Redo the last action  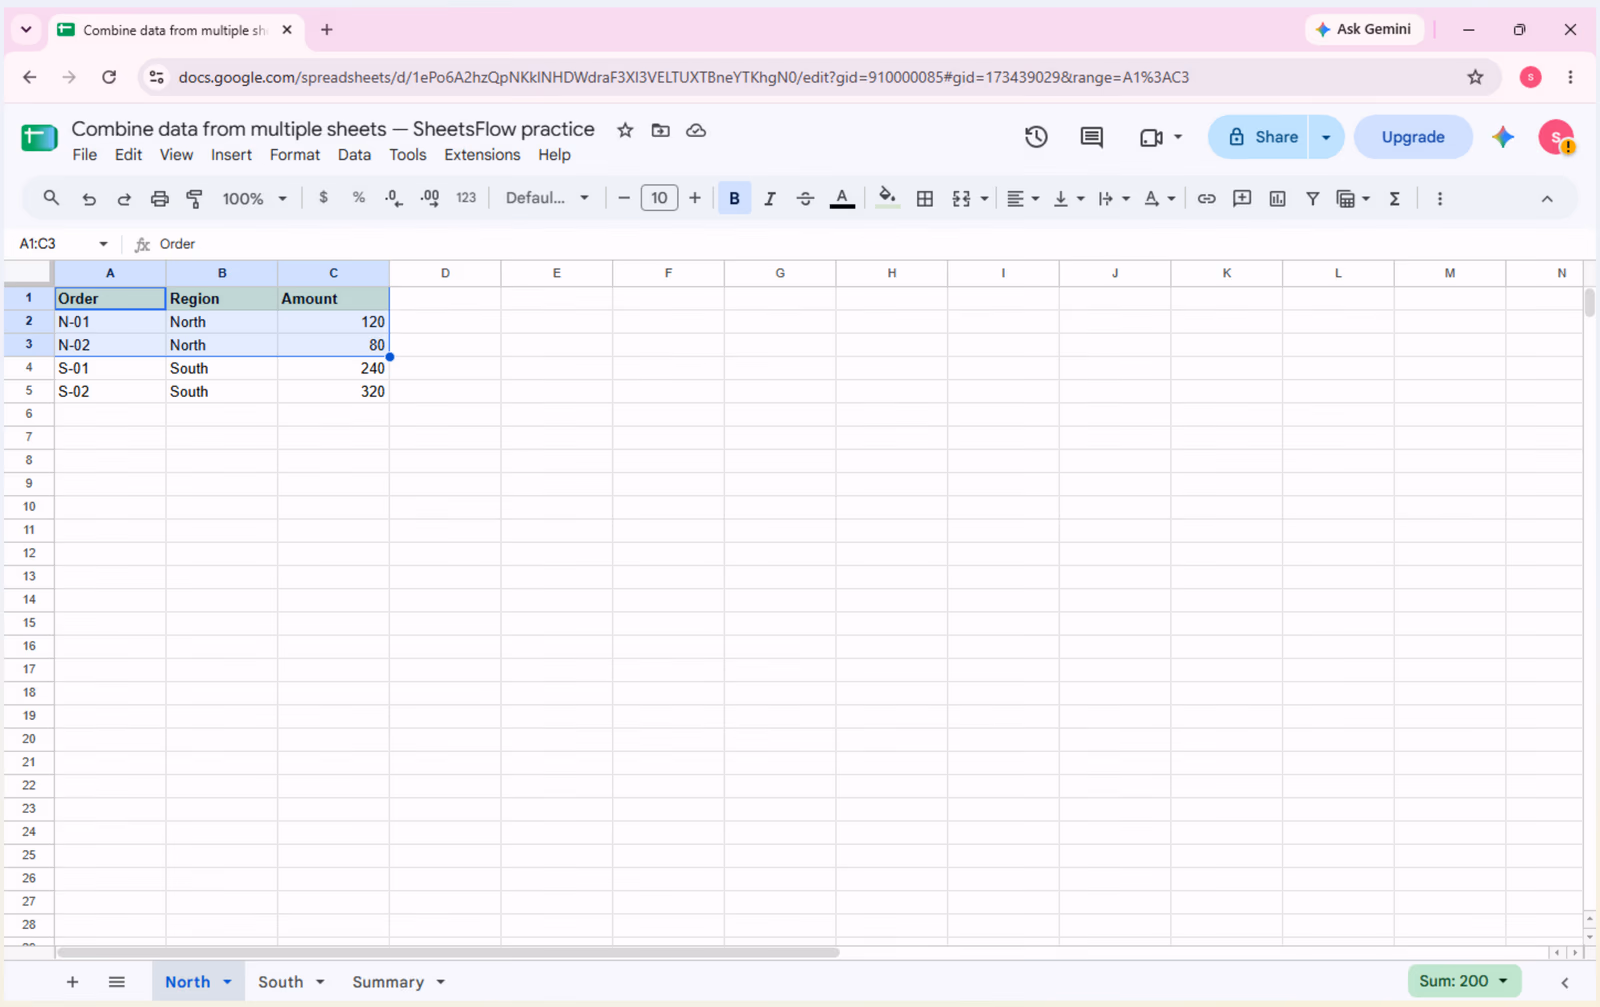point(124,198)
